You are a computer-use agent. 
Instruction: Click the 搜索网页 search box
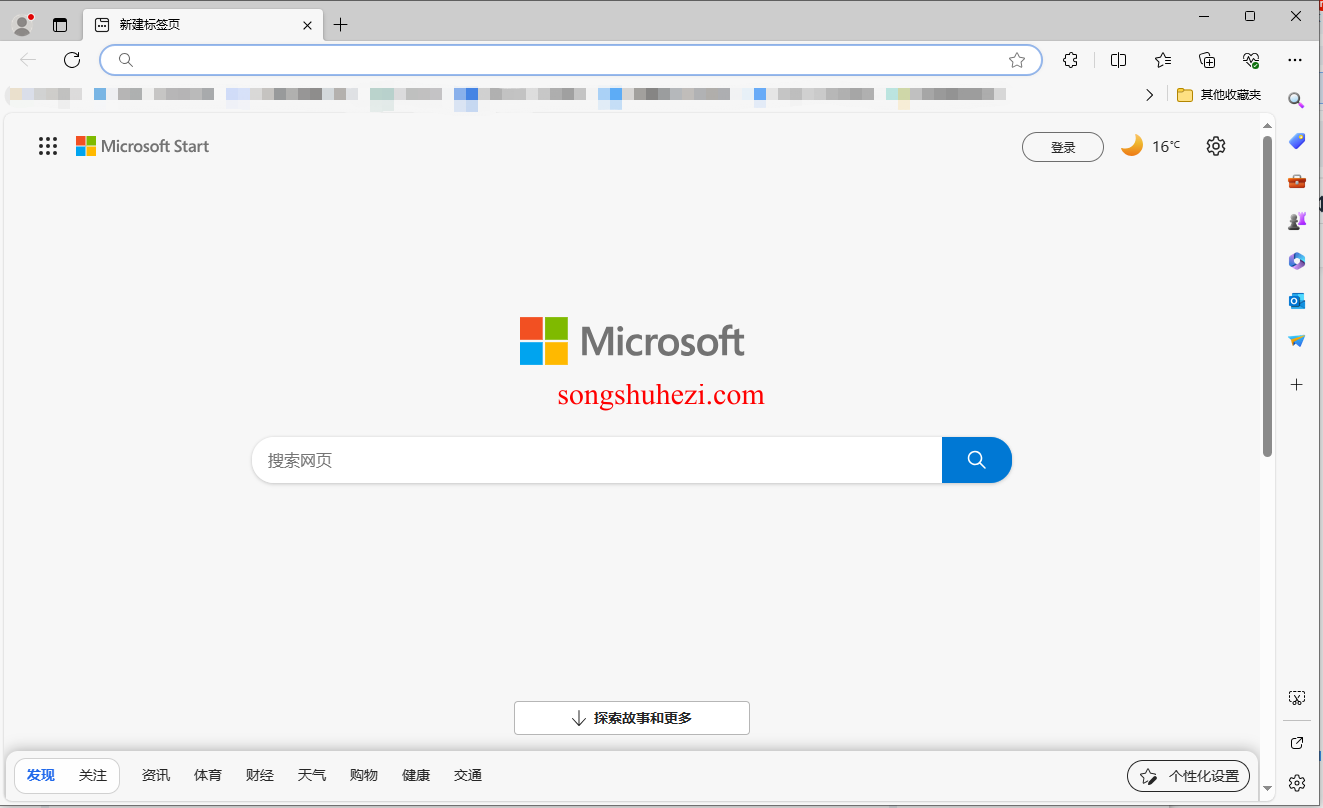pyautogui.click(x=596, y=460)
